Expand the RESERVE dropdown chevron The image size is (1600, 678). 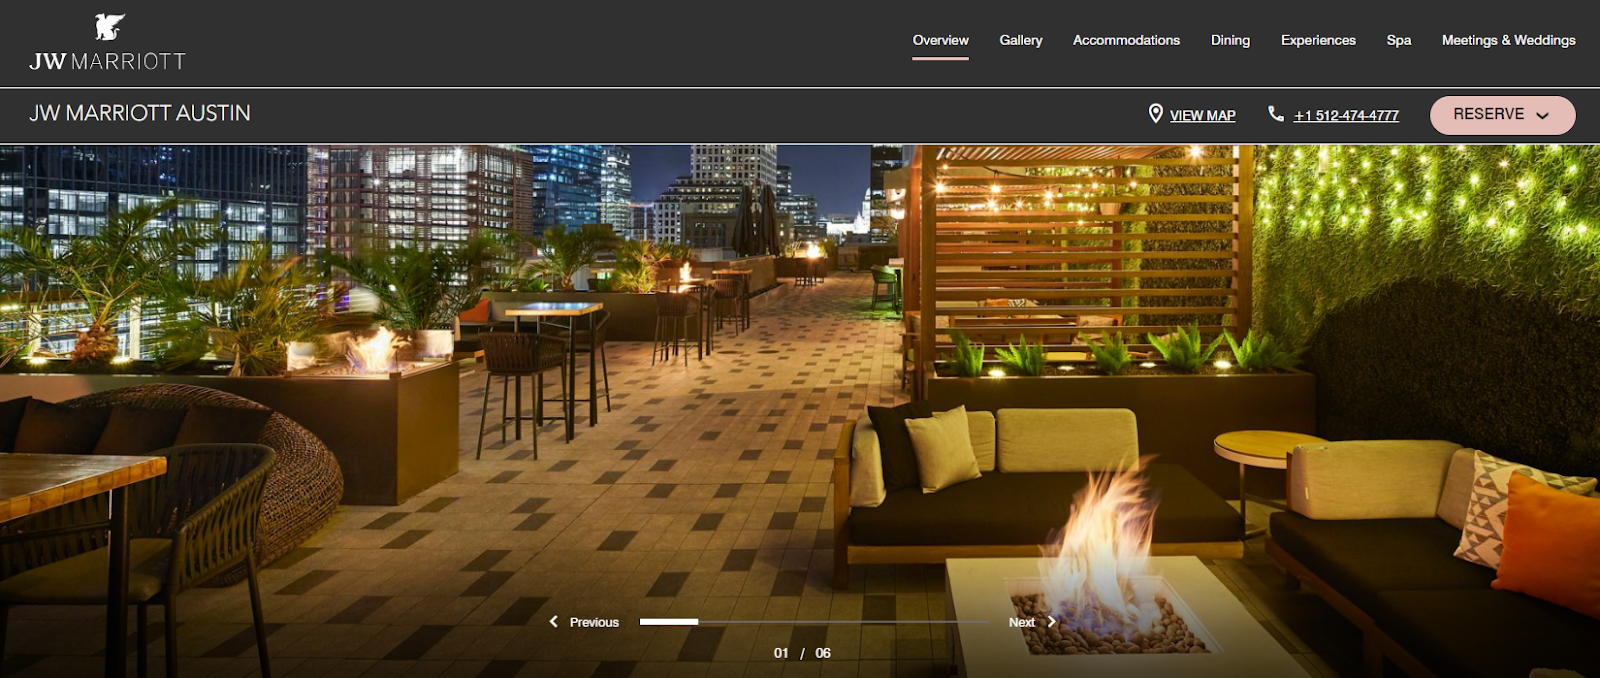1542,116
